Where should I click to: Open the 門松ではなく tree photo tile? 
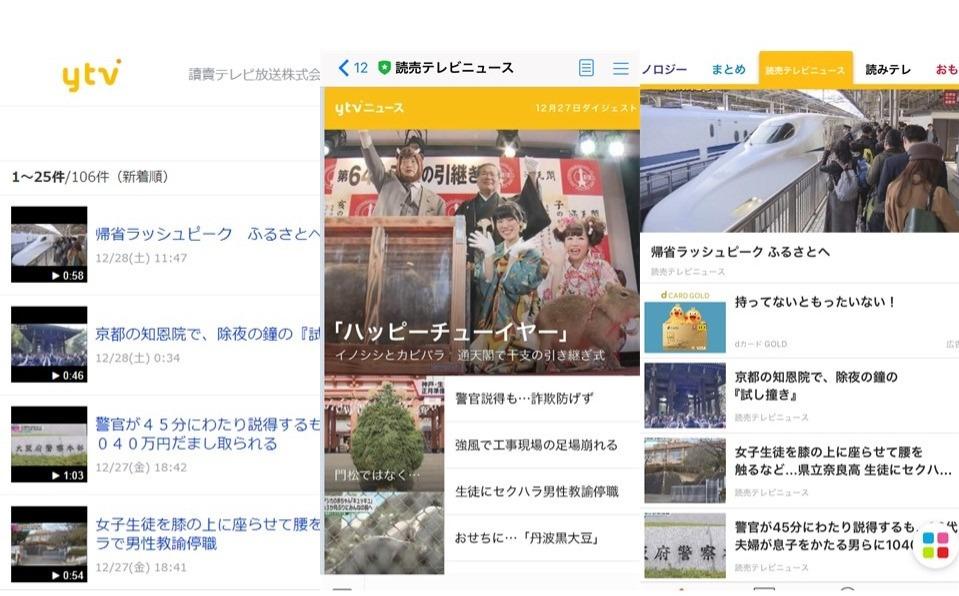pyautogui.click(x=384, y=434)
